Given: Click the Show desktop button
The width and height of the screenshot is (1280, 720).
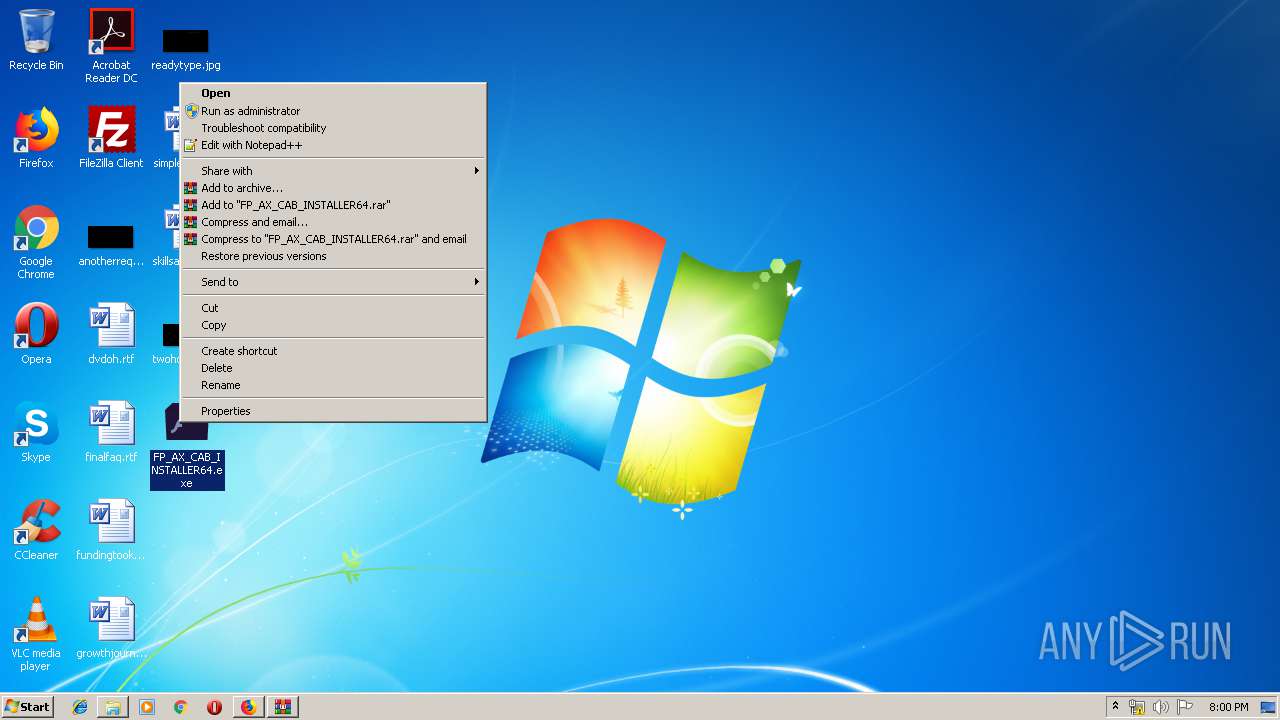Looking at the screenshot, I should (1268, 707).
